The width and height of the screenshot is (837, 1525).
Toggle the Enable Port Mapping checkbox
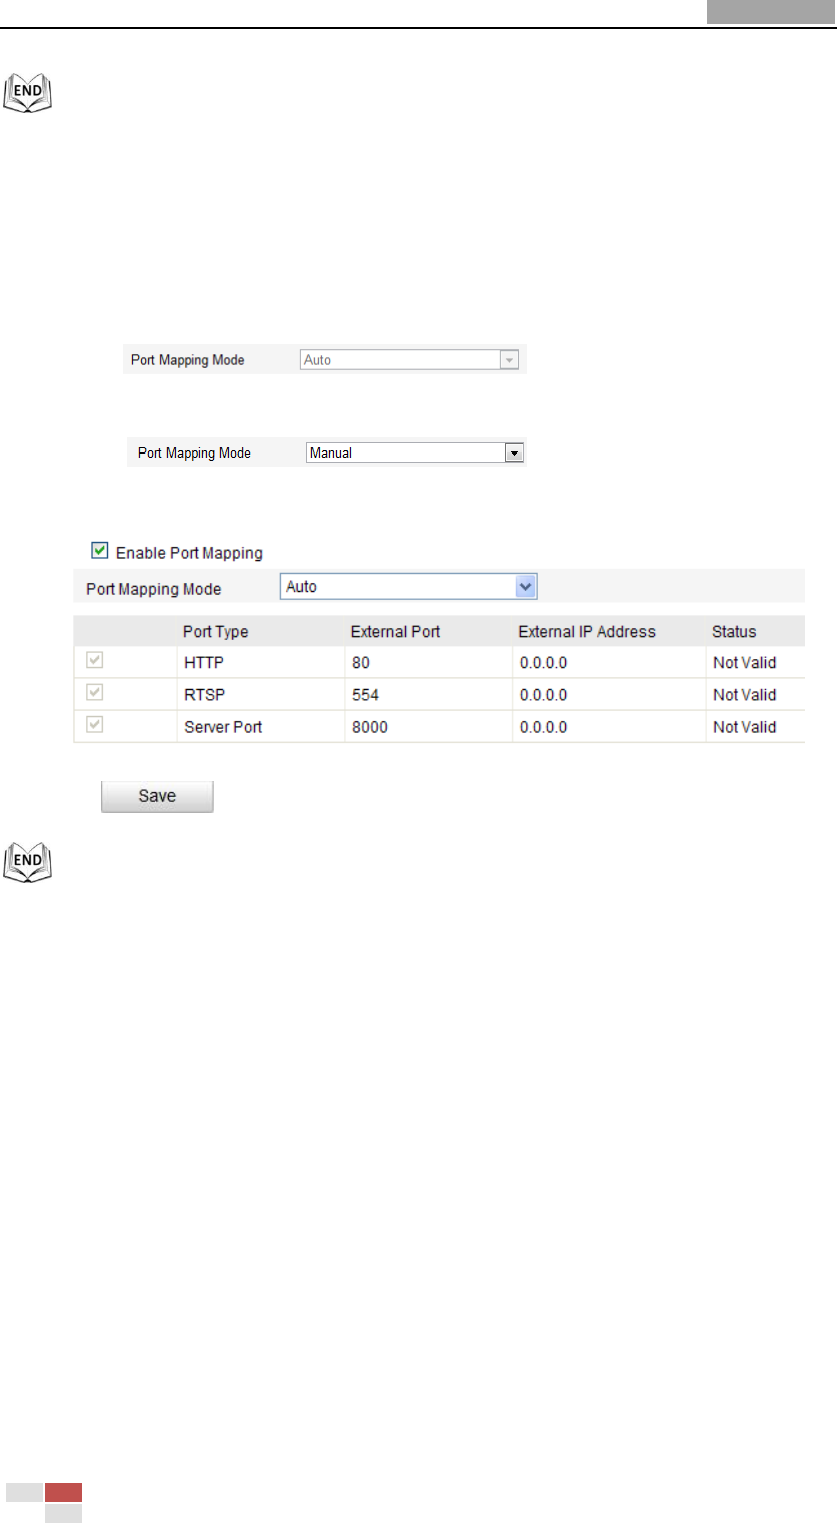point(98,550)
